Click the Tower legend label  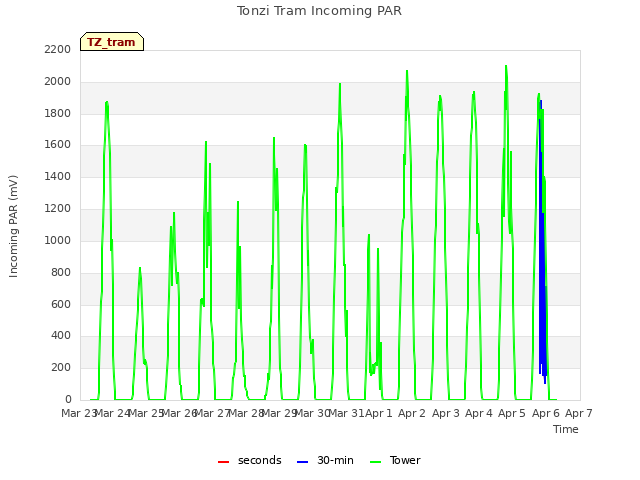(405, 460)
